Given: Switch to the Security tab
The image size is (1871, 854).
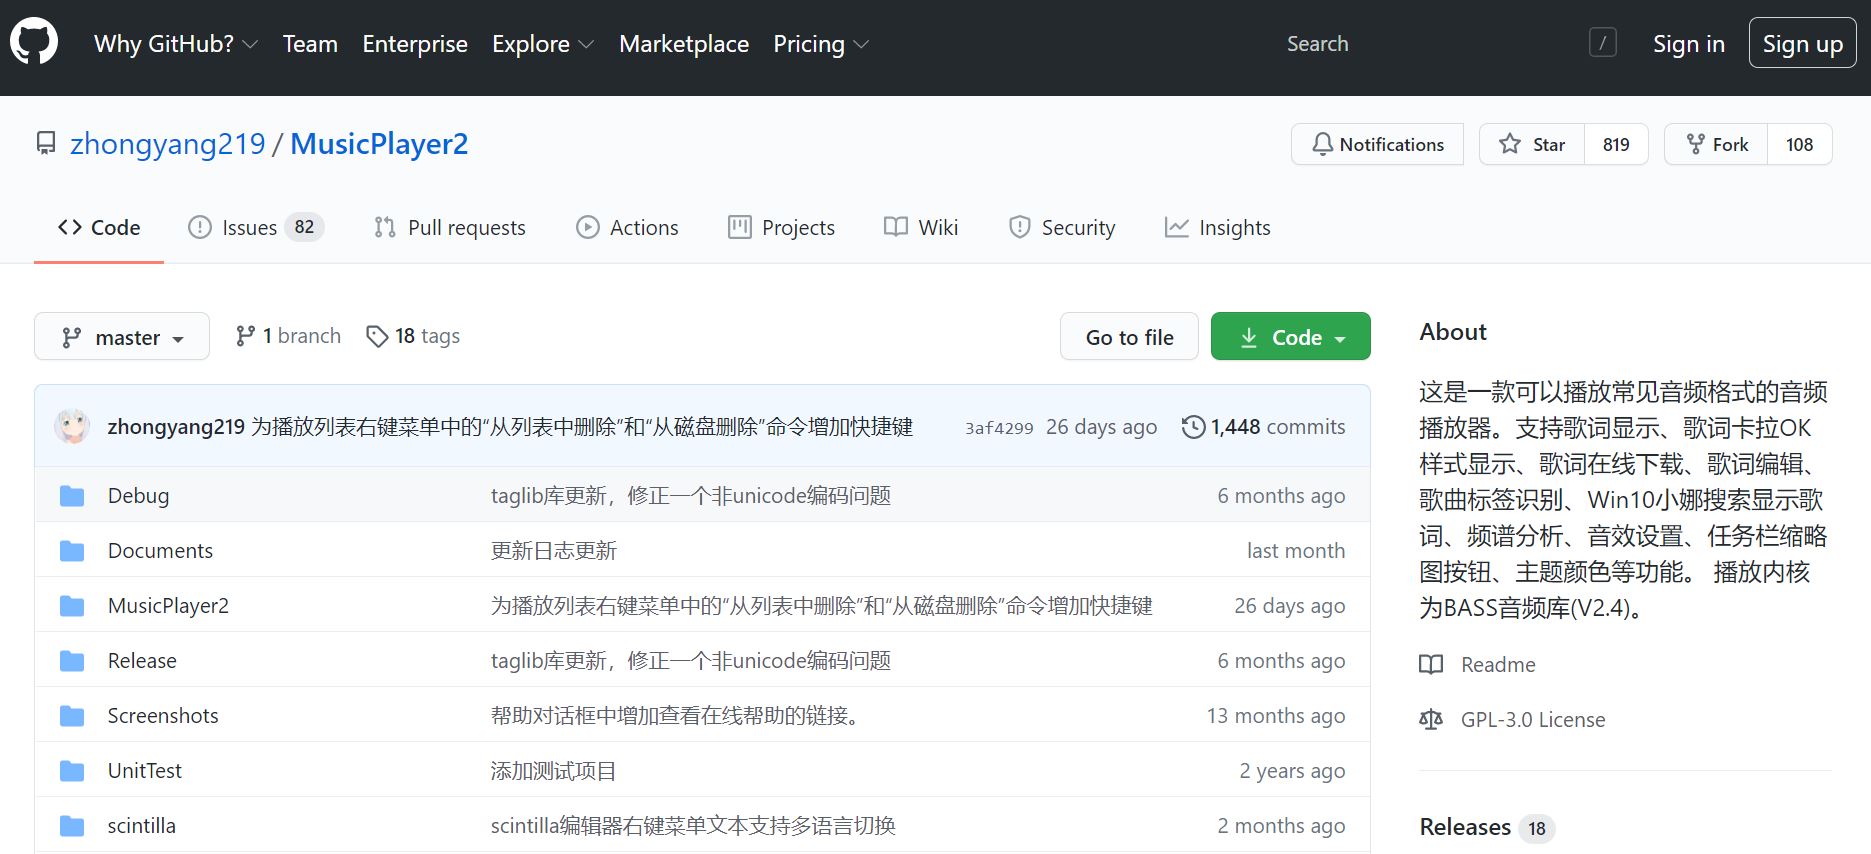Looking at the screenshot, I should (x=1062, y=228).
